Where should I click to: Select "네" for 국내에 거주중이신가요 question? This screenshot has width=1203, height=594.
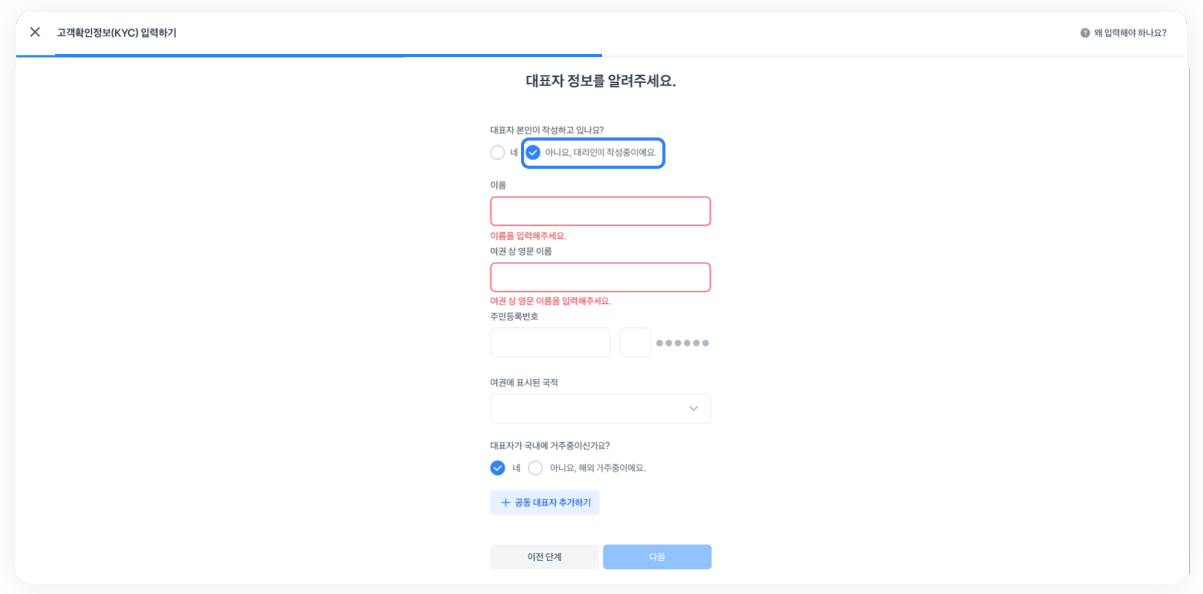[498, 468]
